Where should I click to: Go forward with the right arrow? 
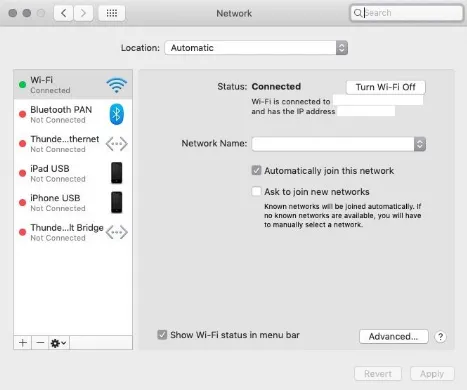[83, 13]
